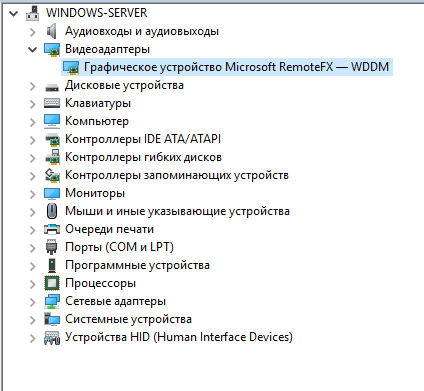Click the printer icon for Очереди печати
Viewport: 424px width, 391px height.
(x=52, y=229)
